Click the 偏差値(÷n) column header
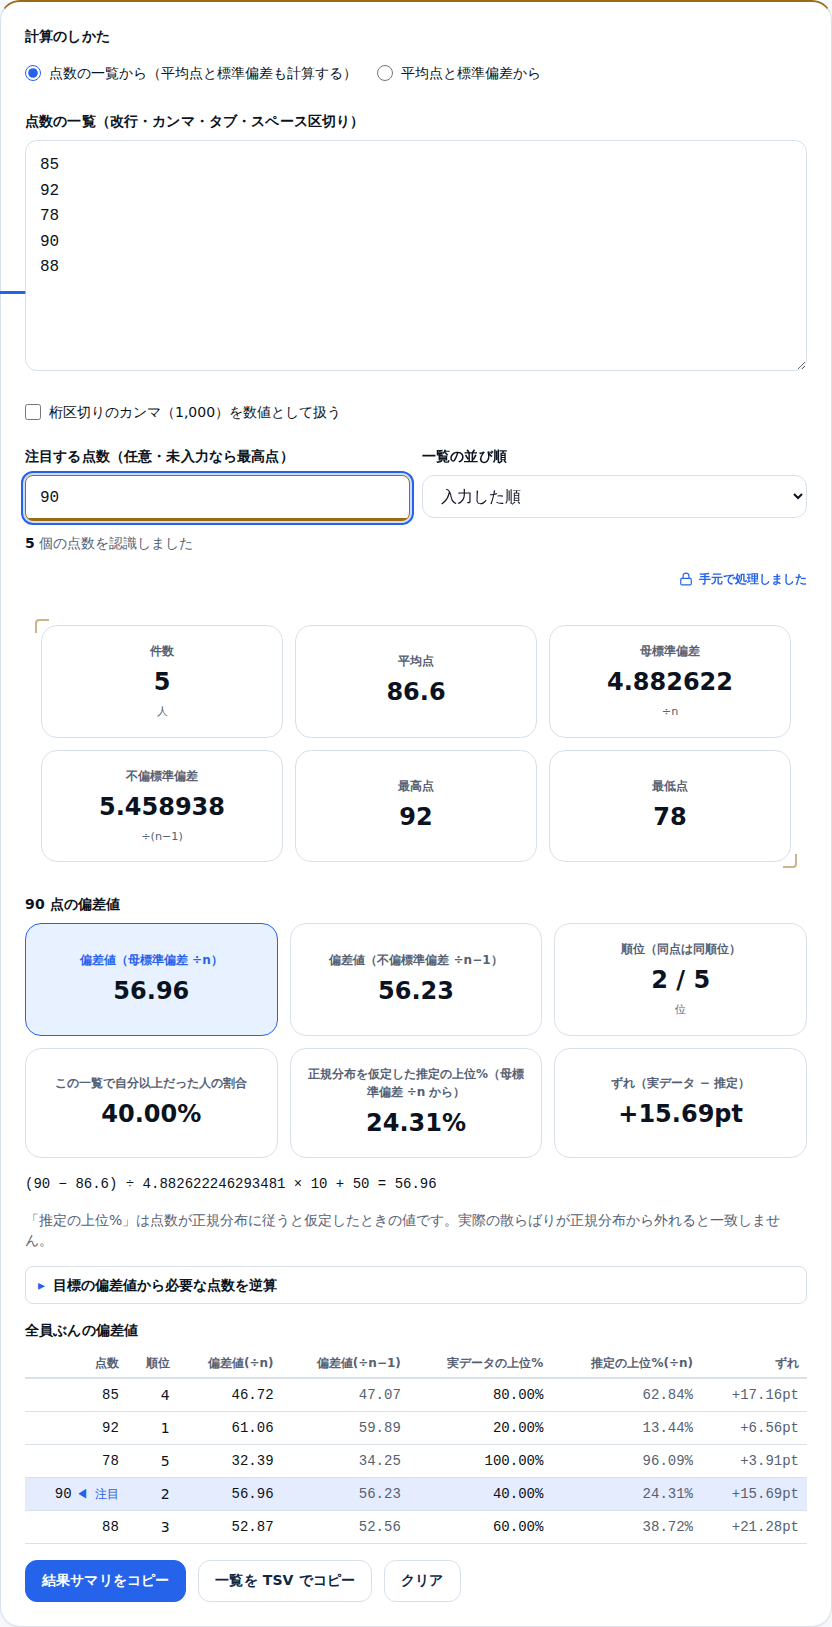 [240, 1363]
